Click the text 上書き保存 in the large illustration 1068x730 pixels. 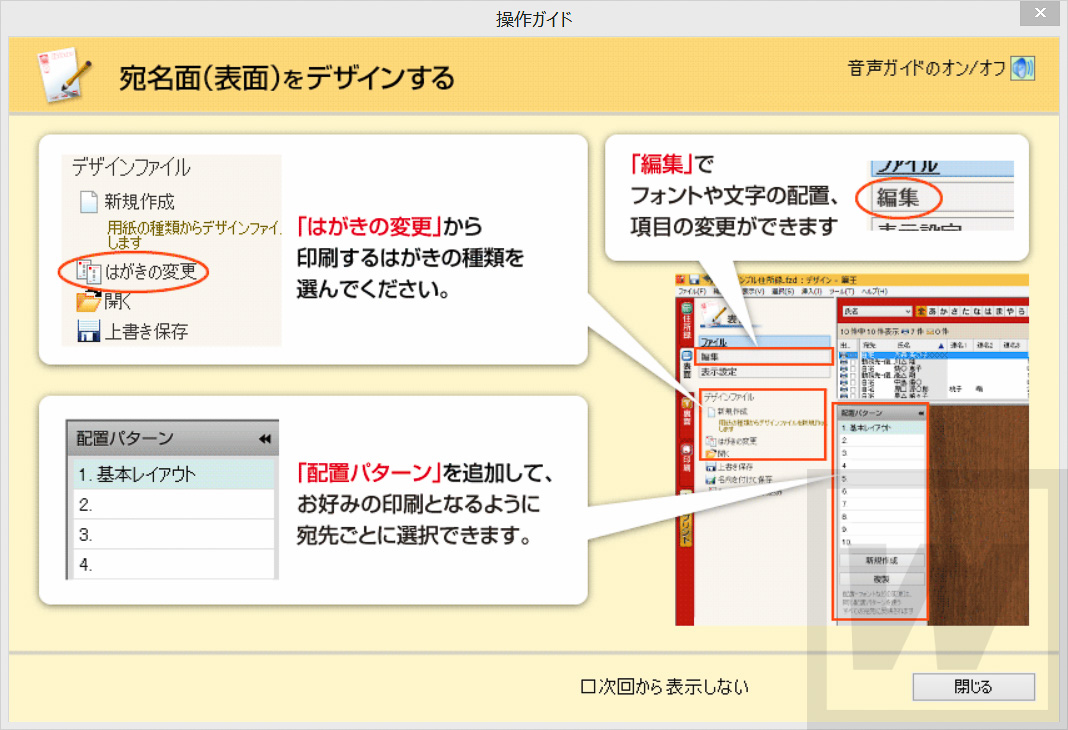[146, 332]
